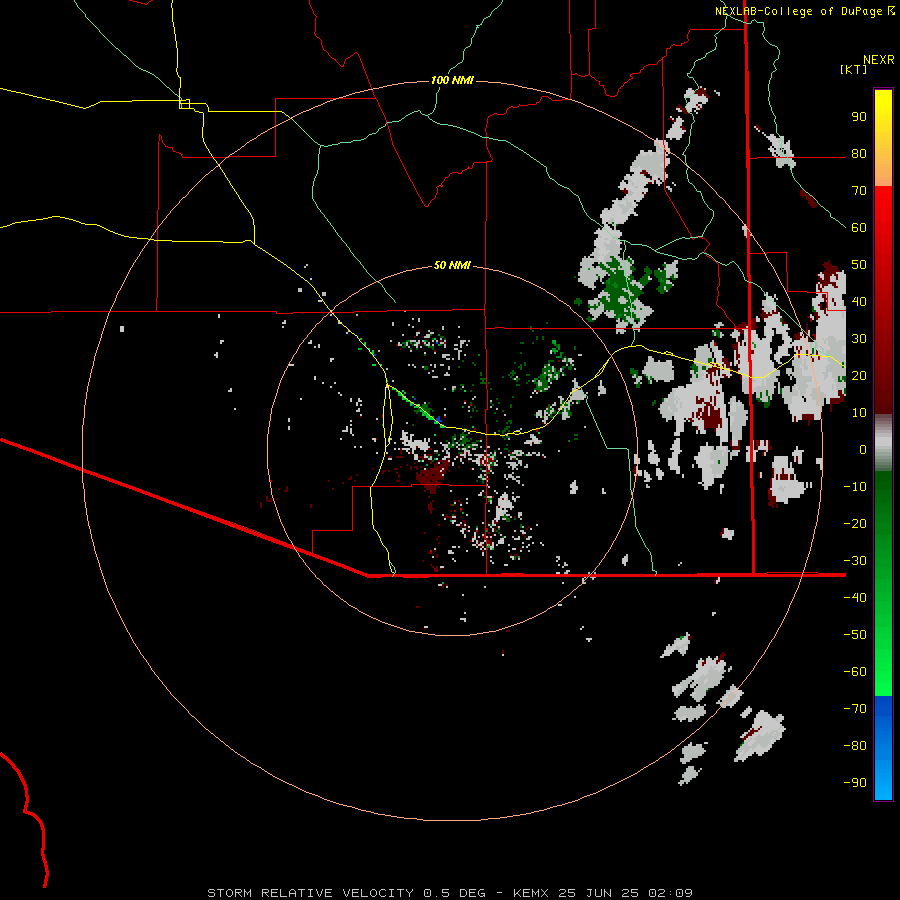Click the "02:09" timestamp text
The width and height of the screenshot is (900, 900).
point(670,893)
